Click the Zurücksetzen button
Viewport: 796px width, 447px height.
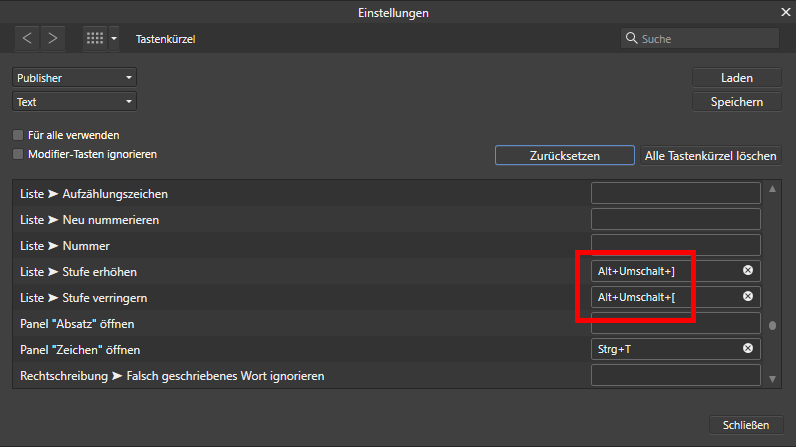[565, 155]
